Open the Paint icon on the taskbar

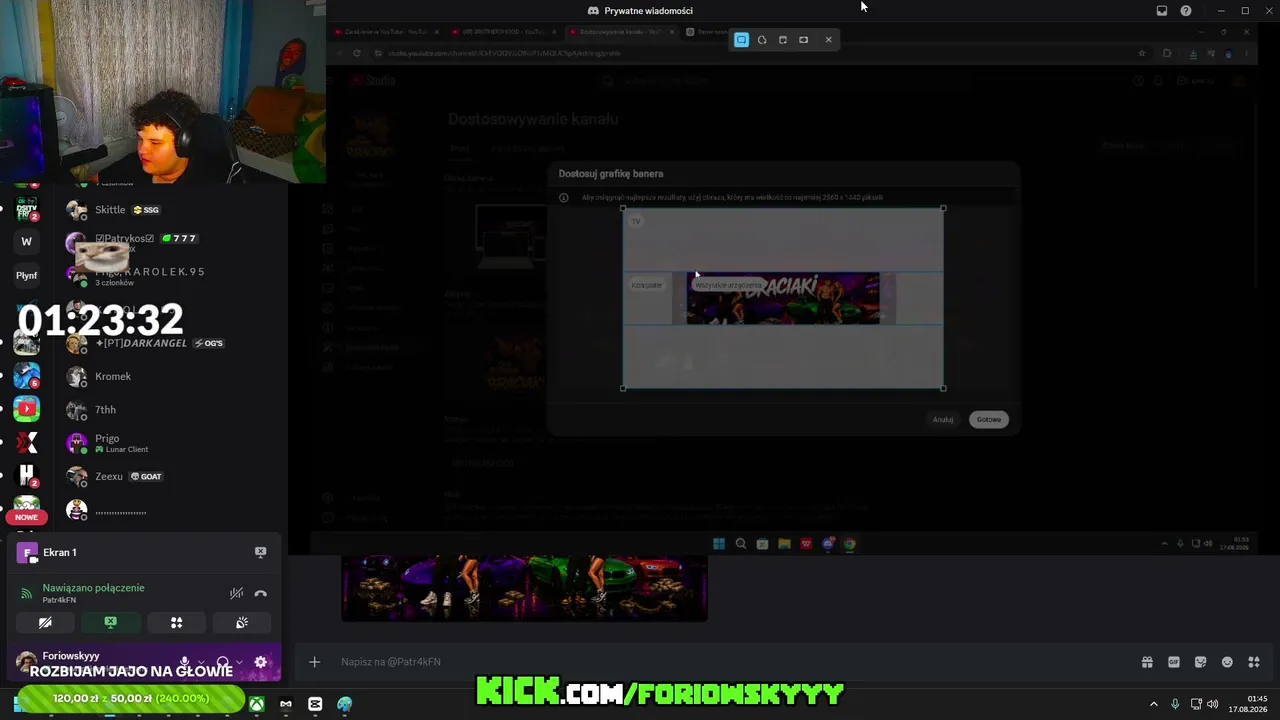pos(345,704)
